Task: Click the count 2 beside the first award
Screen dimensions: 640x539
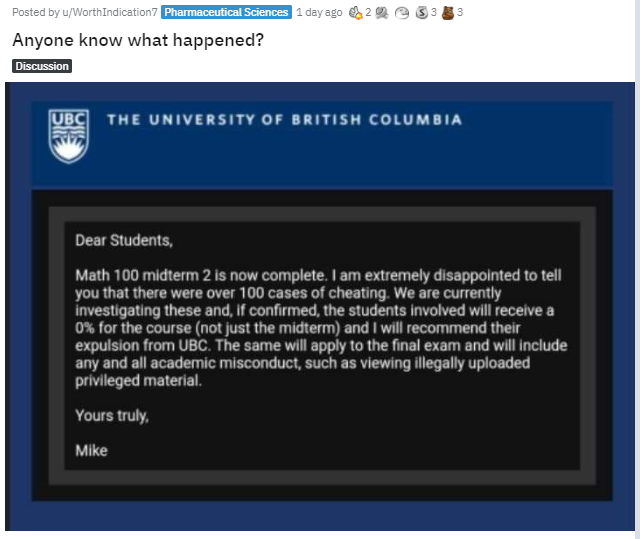Action: tap(368, 12)
